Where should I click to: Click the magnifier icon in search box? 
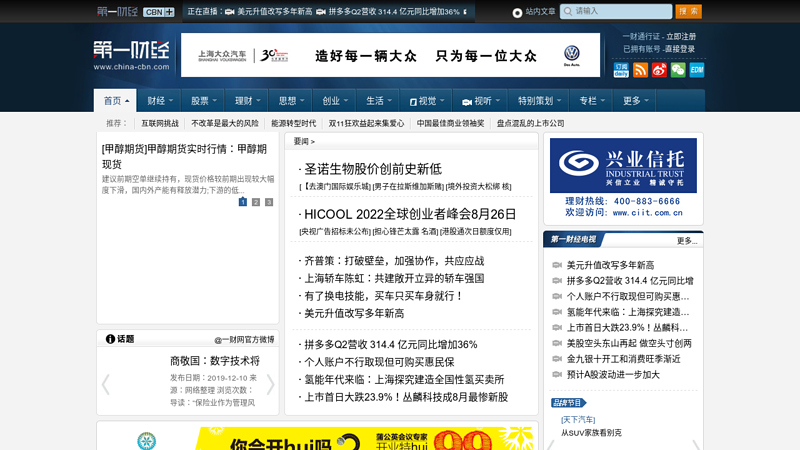point(568,11)
